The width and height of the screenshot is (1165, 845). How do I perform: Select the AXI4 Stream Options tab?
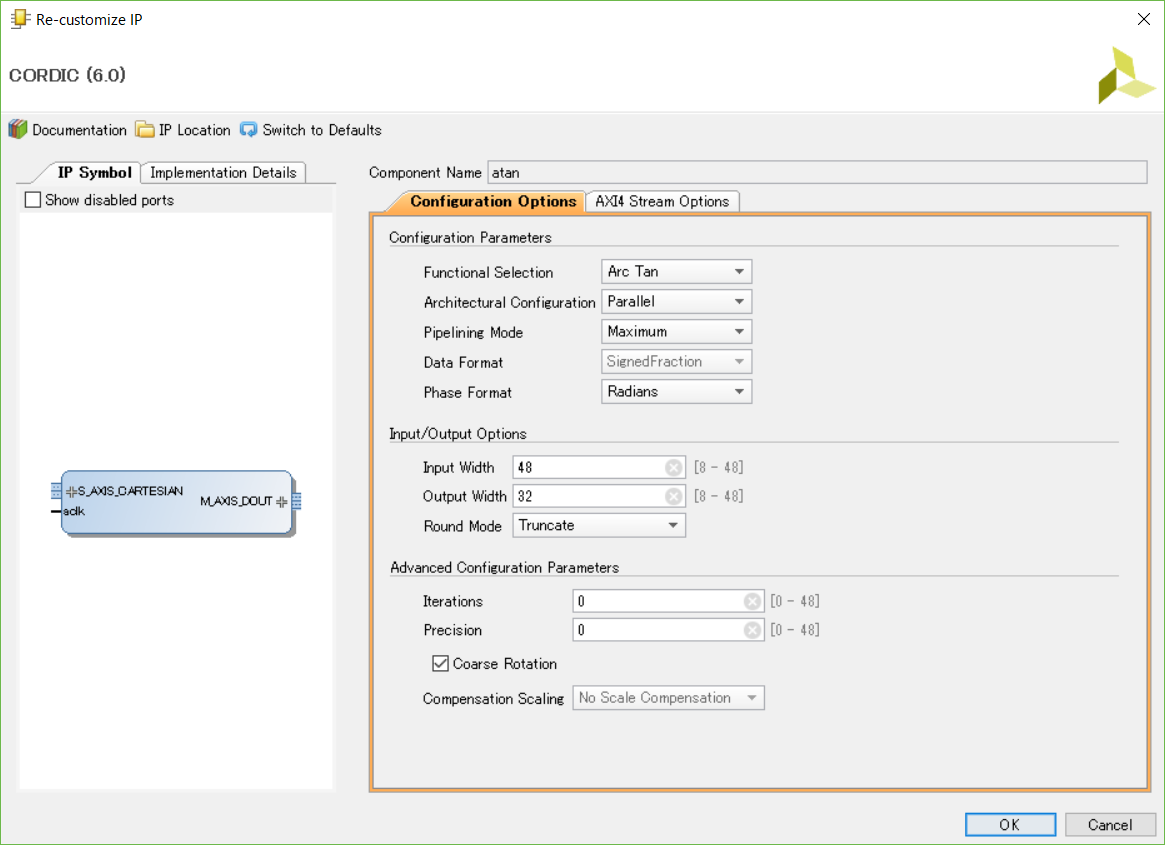point(662,201)
